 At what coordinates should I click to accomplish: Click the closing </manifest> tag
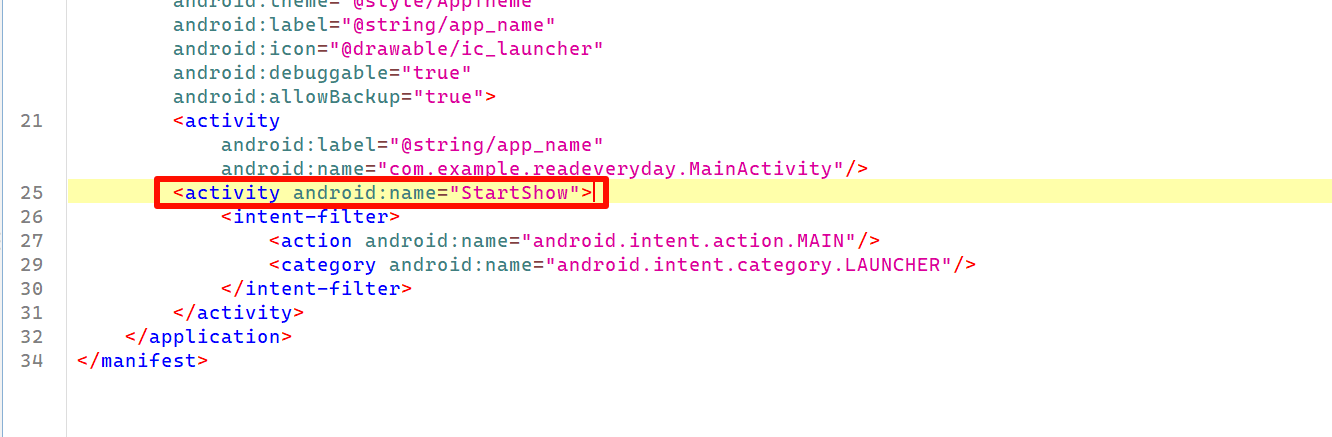coord(143,361)
